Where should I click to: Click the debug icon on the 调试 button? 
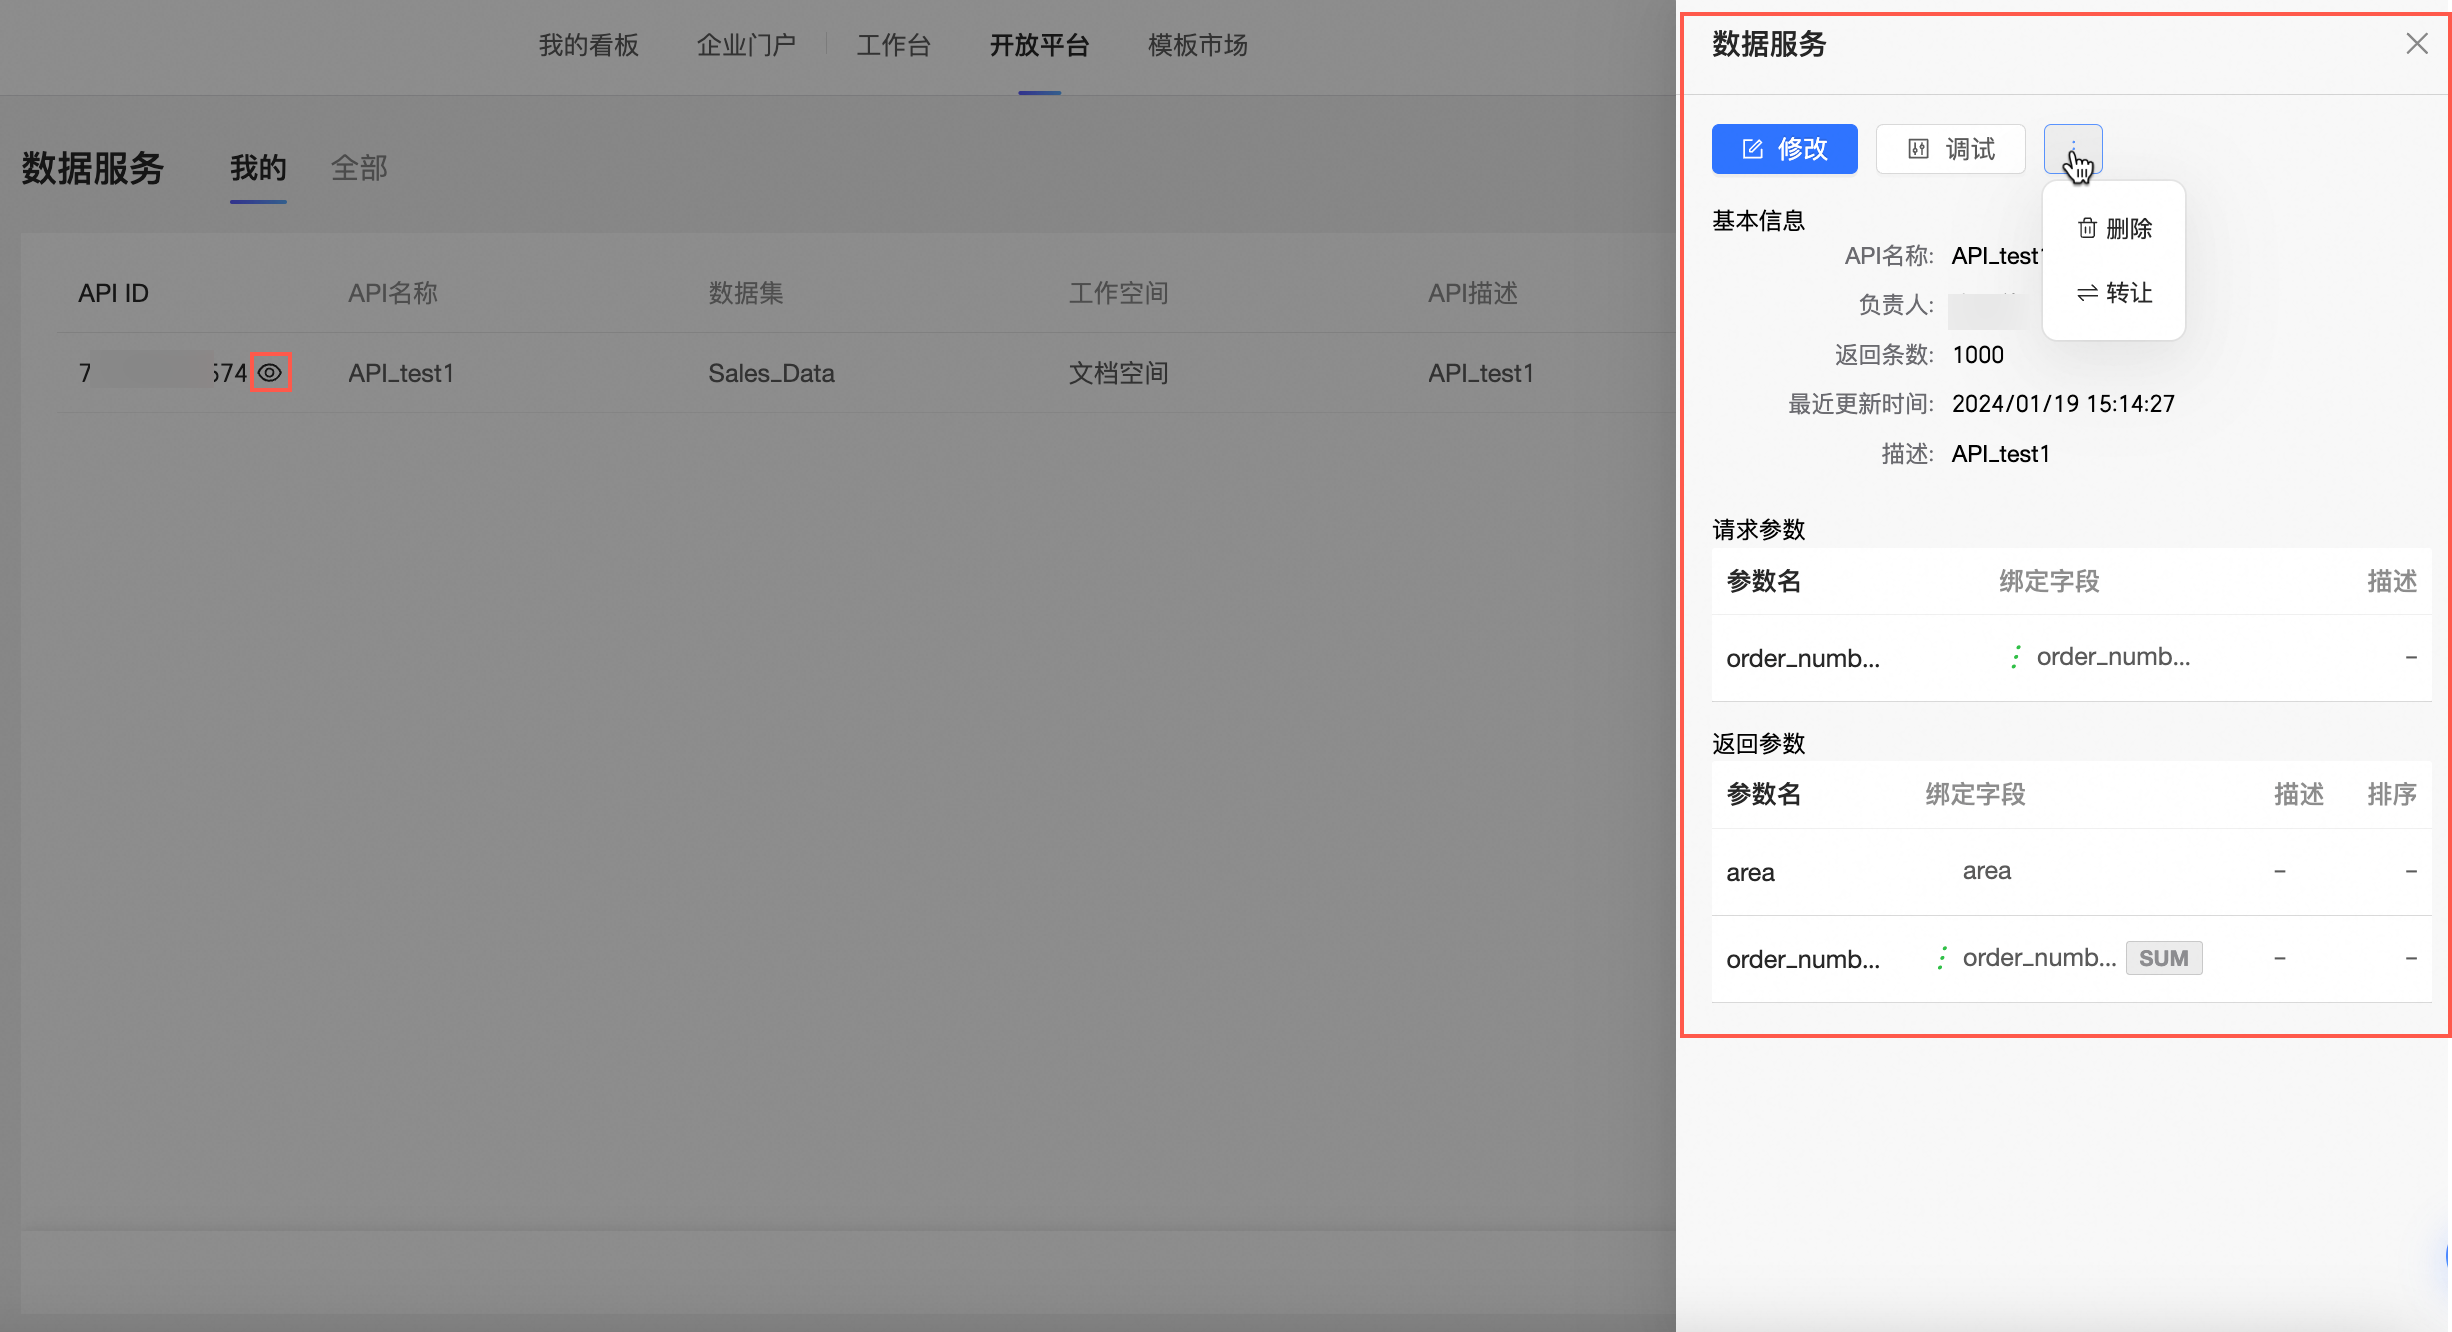click(1918, 149)
